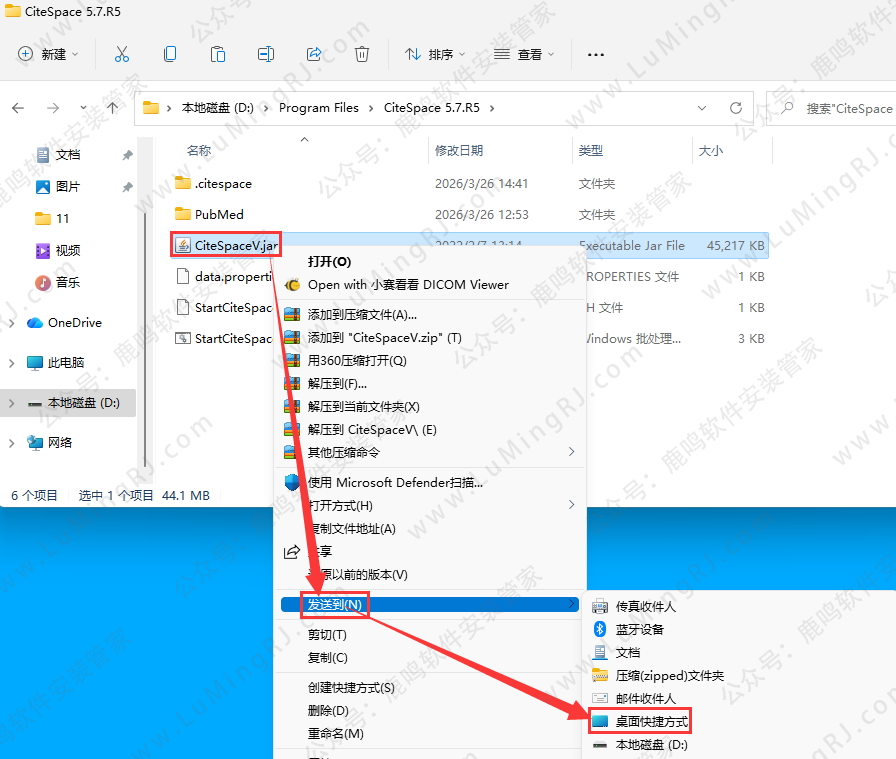
Task: Click 本地磁盘 (D:) breadcrumb segment
Action: point(218,108)
